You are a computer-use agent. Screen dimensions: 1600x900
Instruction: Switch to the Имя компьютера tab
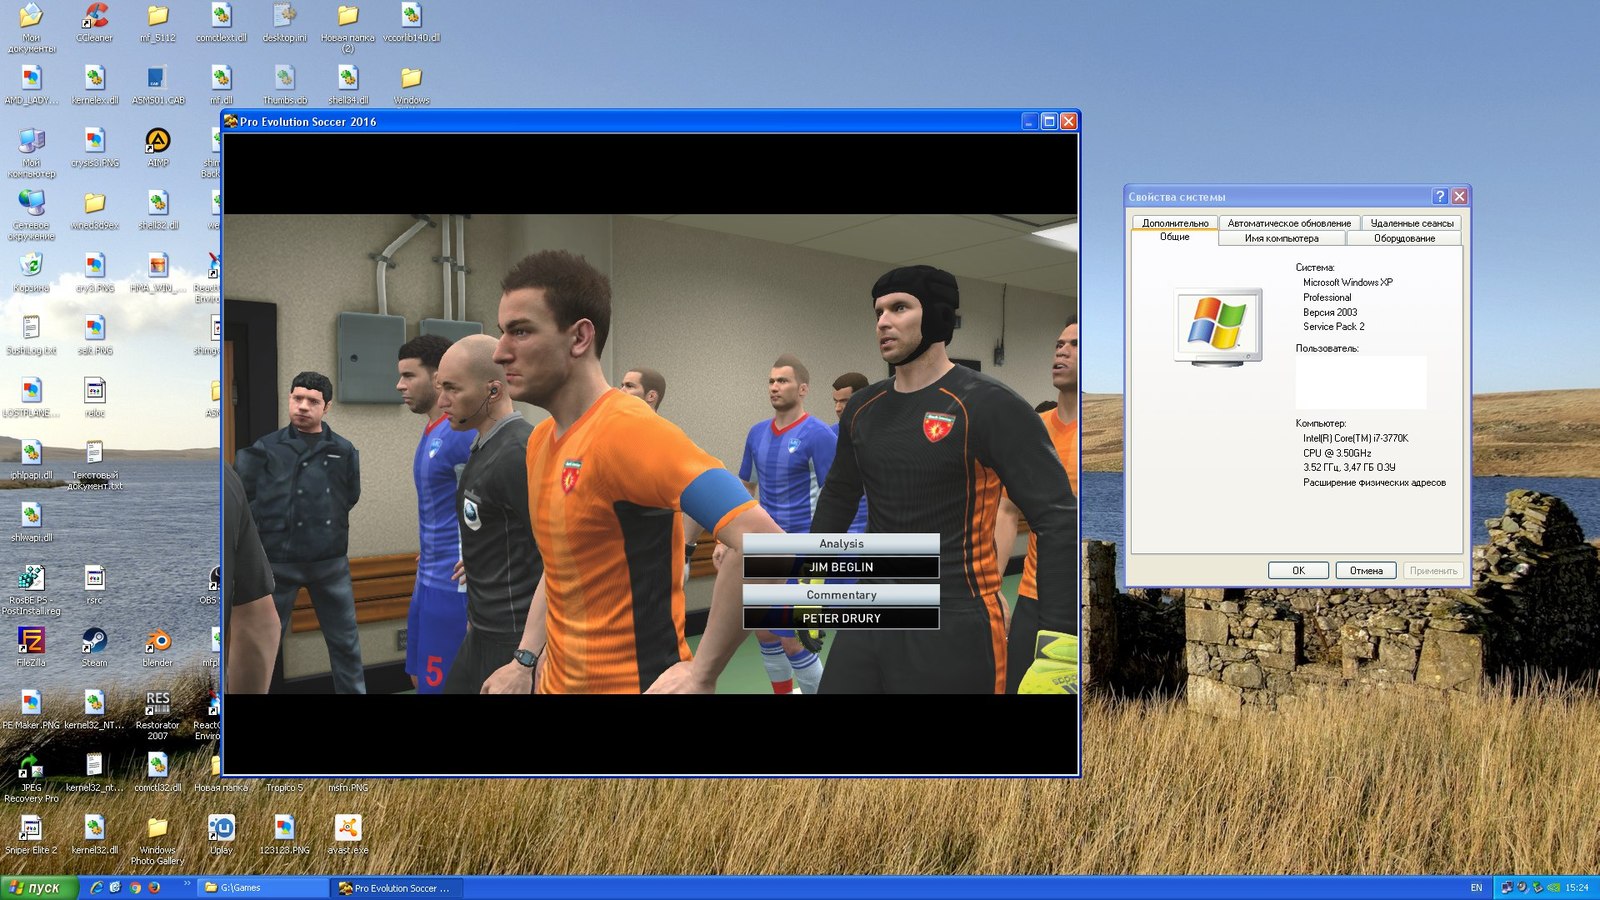[1281, 238]
